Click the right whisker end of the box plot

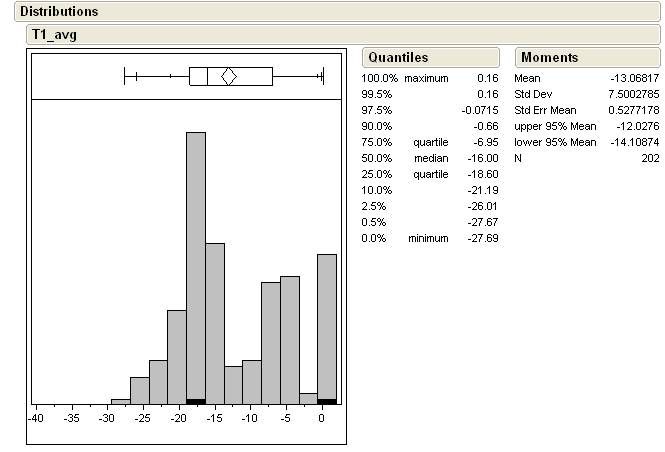[322, 76]
